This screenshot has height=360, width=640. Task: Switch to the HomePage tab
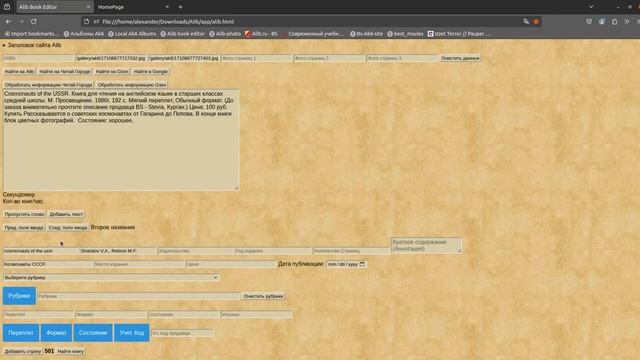(133, 7)
